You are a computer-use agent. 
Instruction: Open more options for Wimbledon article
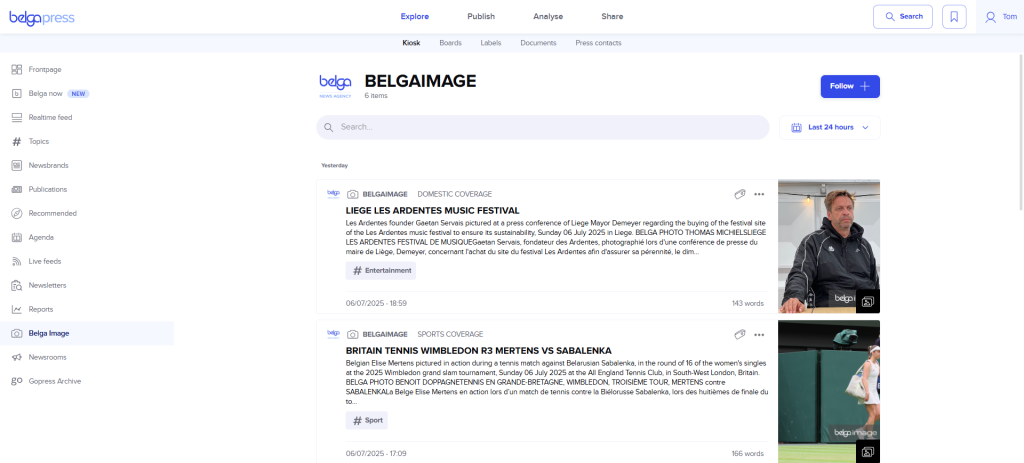tap(759, 334)
